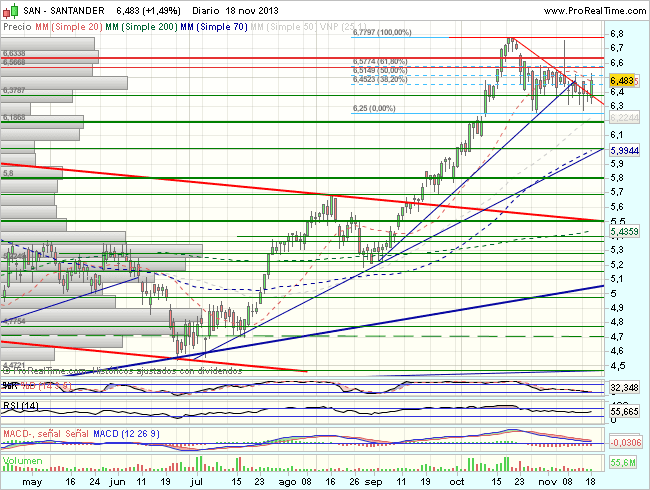Click the 6,1 price axis label
Viewport: 650px width, 490px height.
pos(616,135)
